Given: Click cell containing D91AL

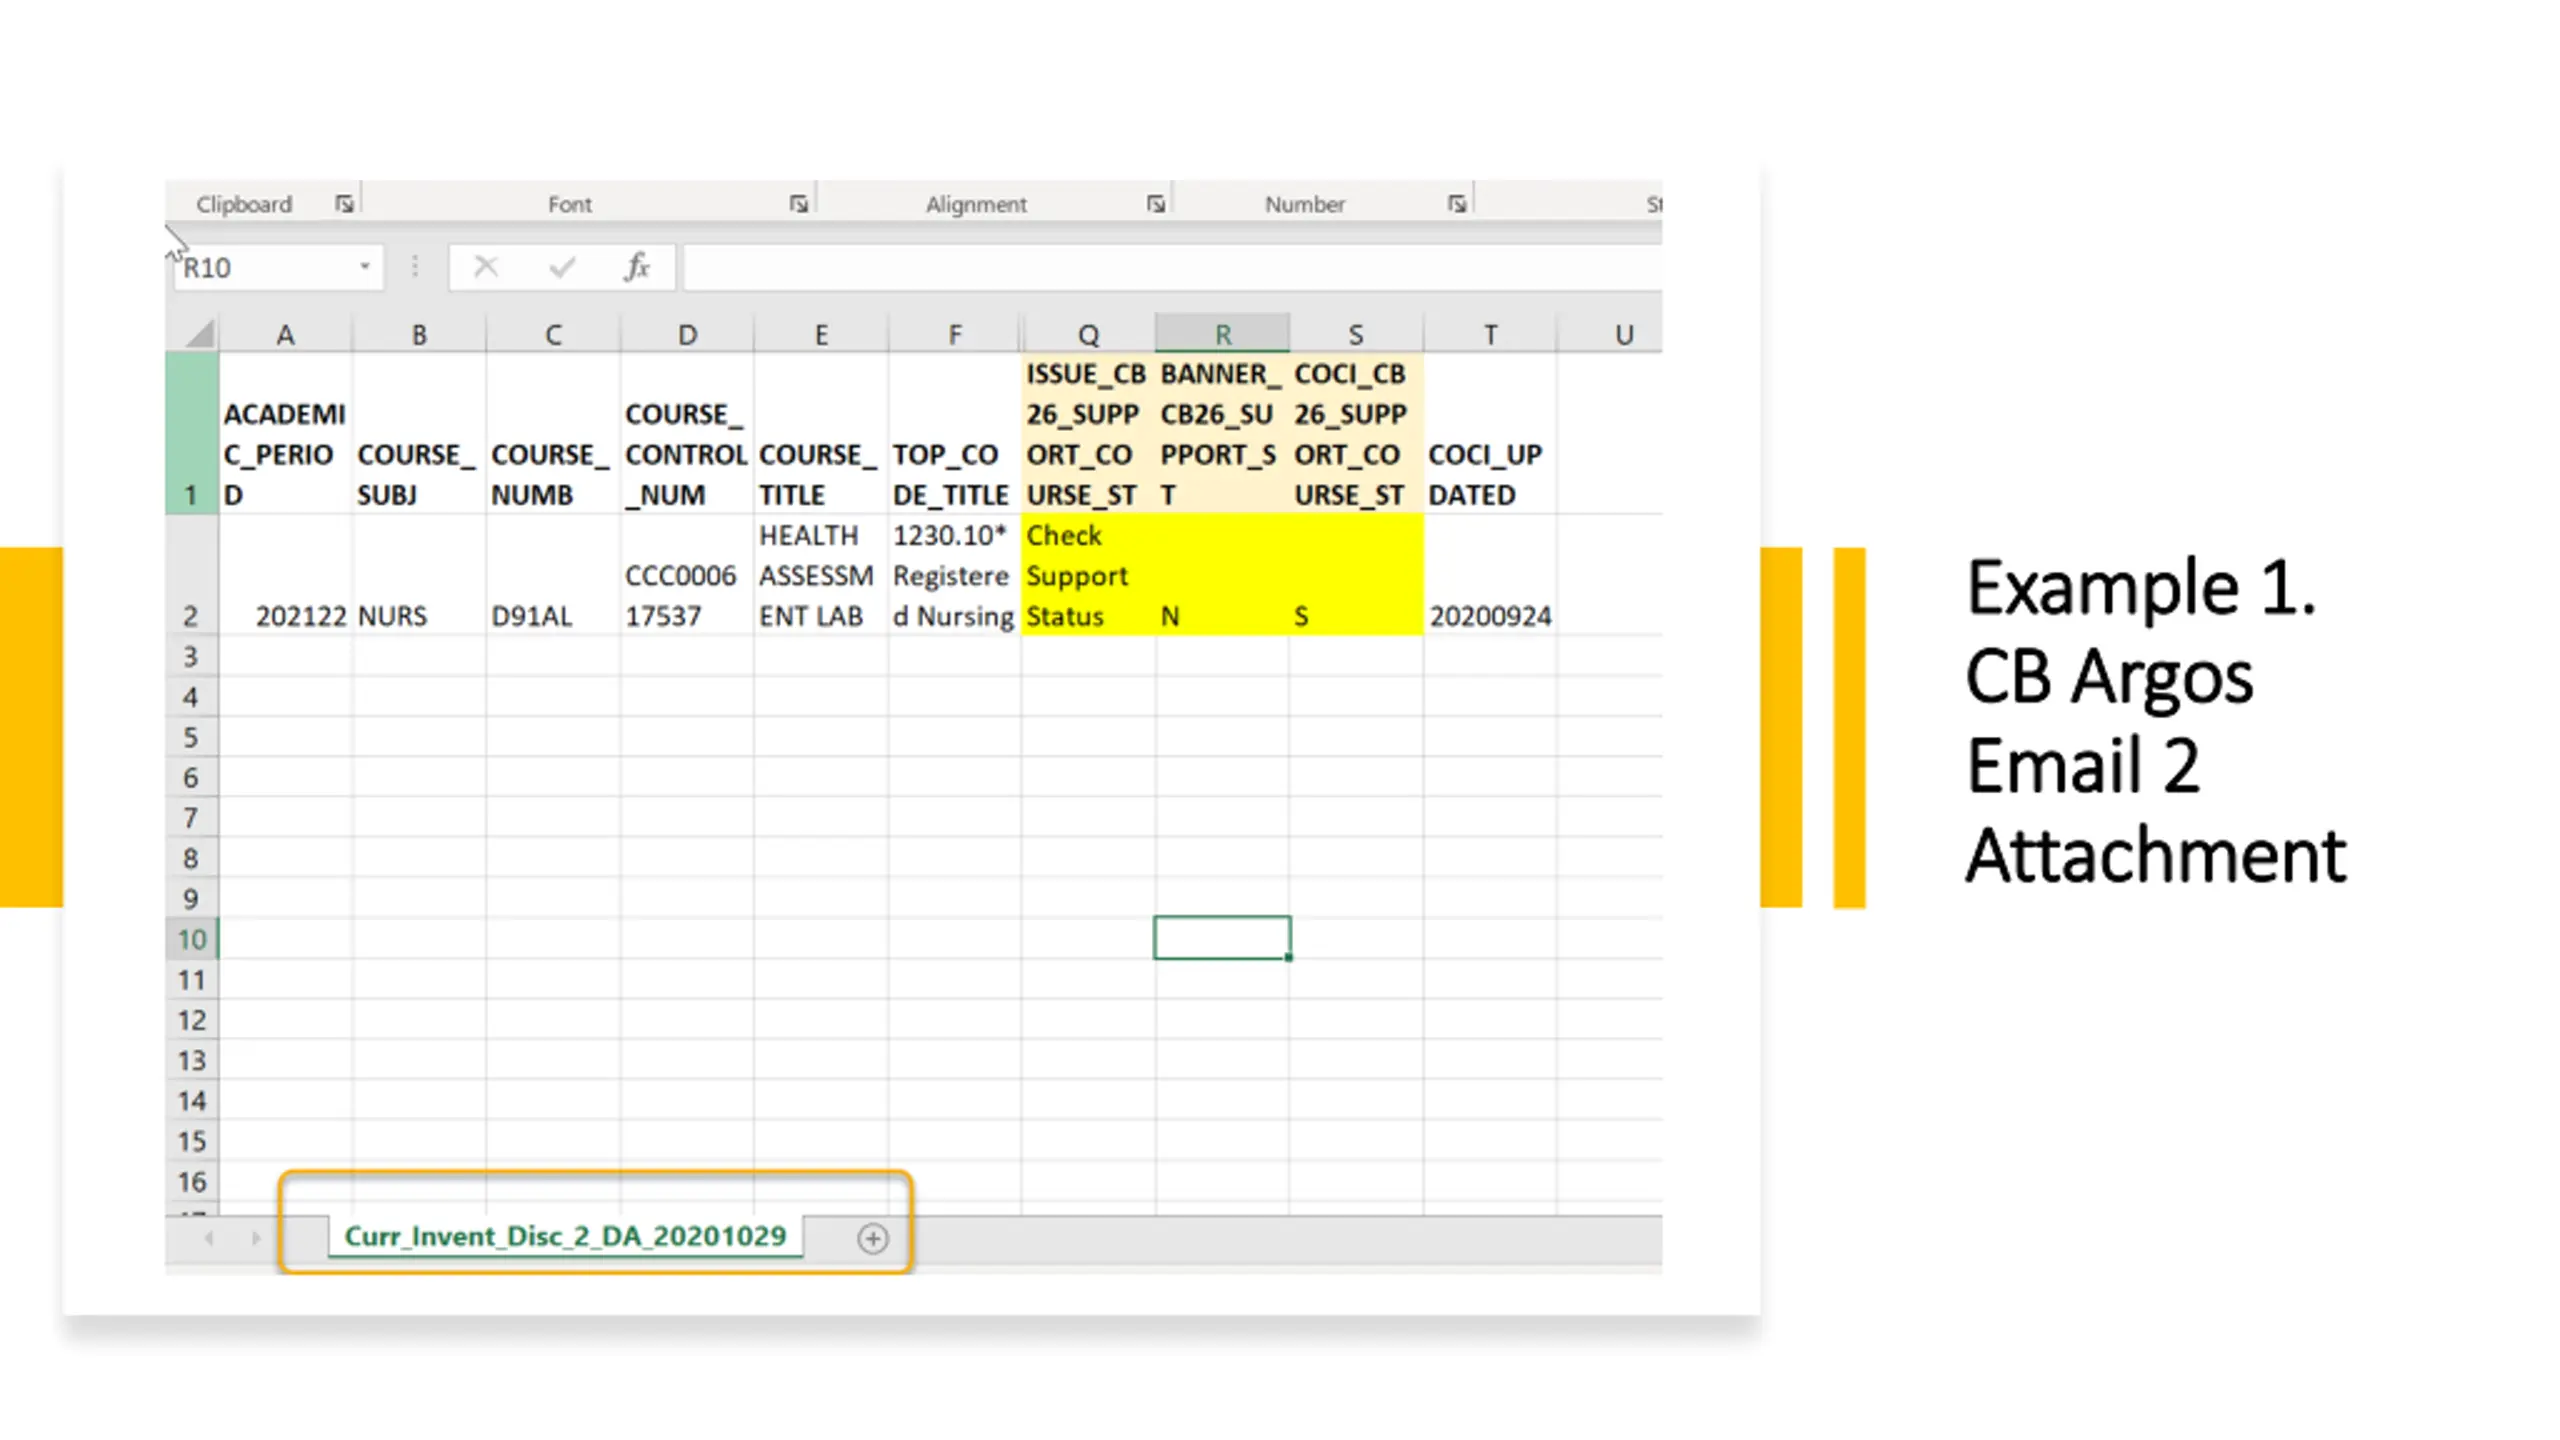Looking at the screenshot, I should point(553,575).
